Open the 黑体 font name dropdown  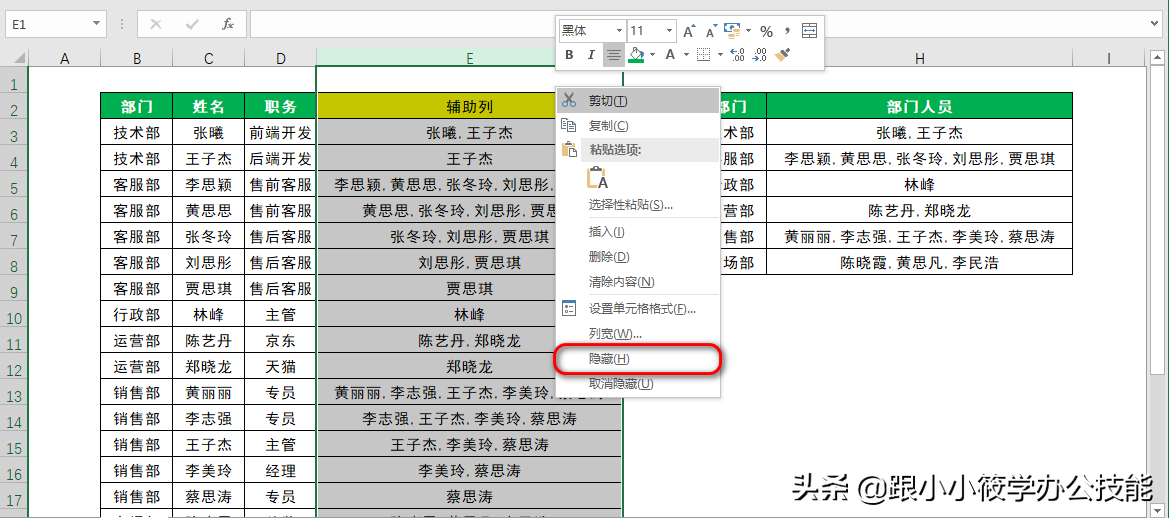pos(619,31)
